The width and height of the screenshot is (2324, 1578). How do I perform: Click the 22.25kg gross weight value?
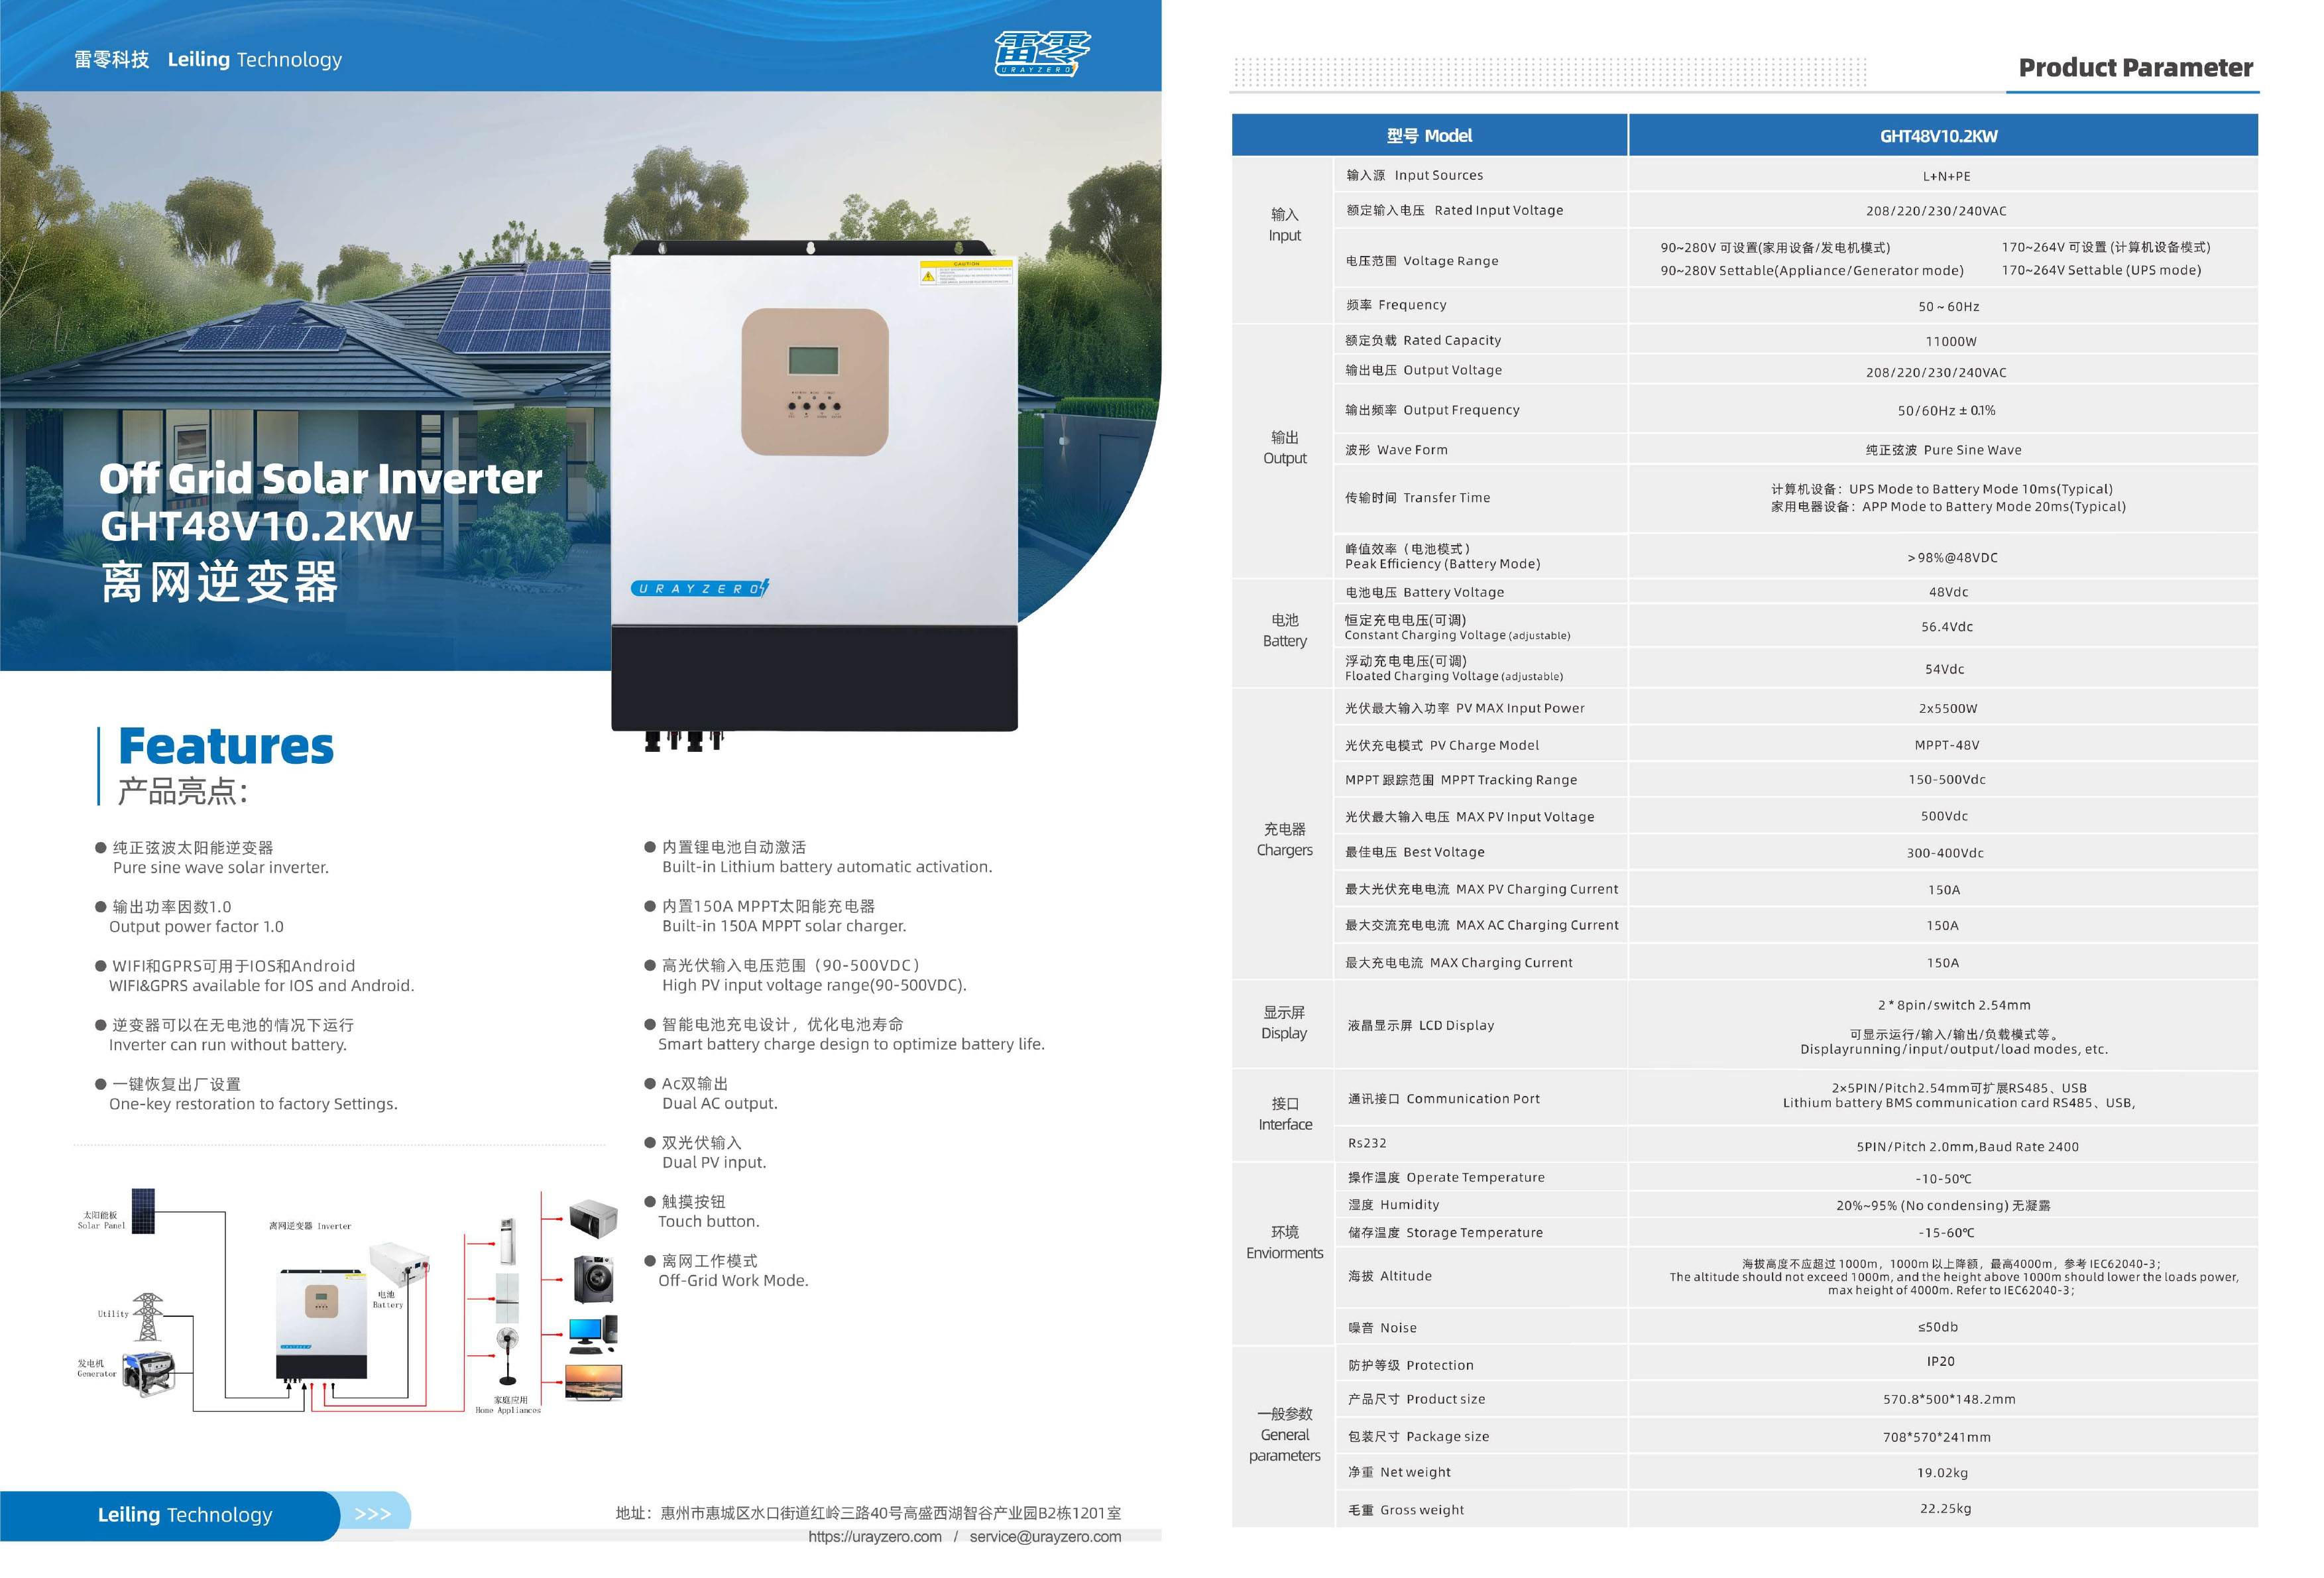pos(1945,1509)
